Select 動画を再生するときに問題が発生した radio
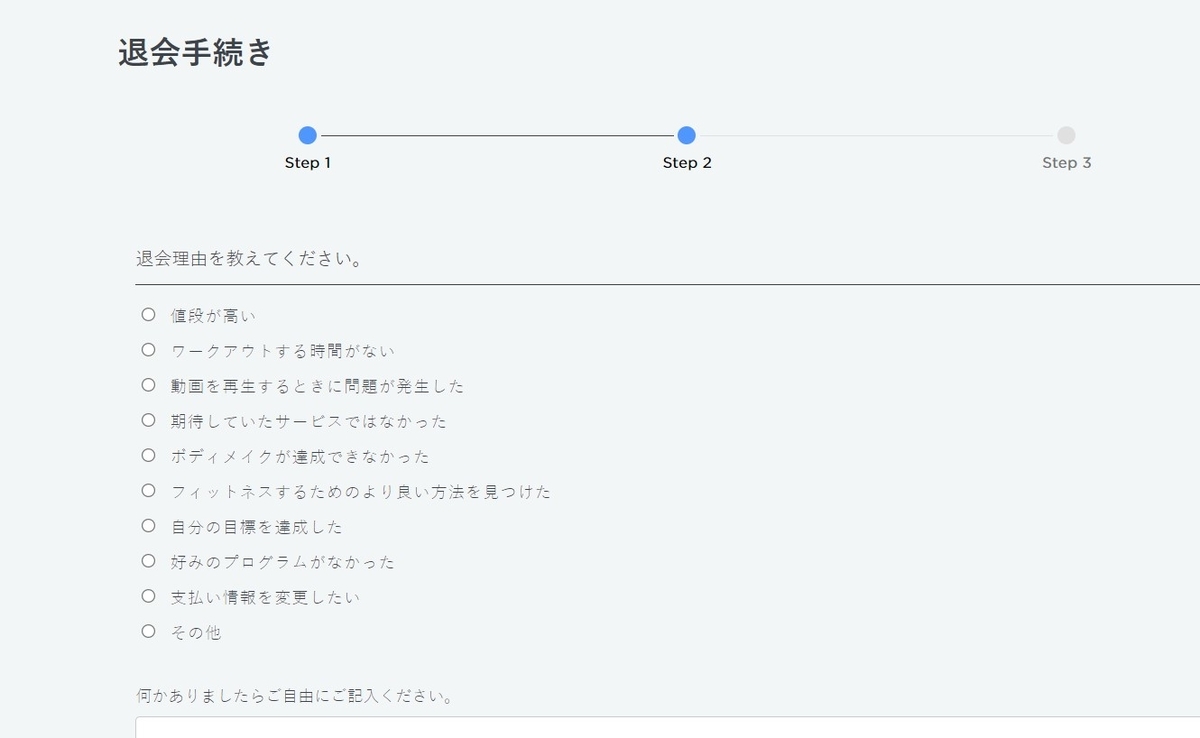The image size is (1200, 738). click(x=148, y=385)
